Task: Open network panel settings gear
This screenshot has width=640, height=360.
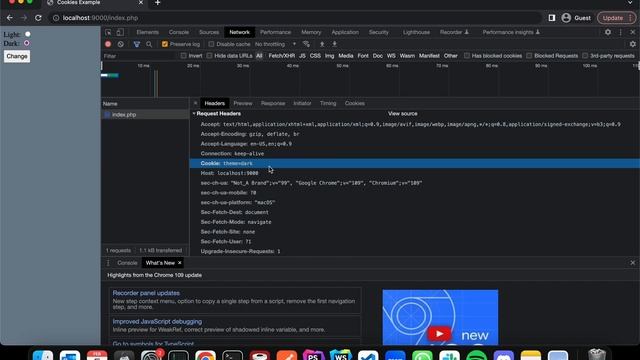Action: pyautogui.click(x=633, y=44)
